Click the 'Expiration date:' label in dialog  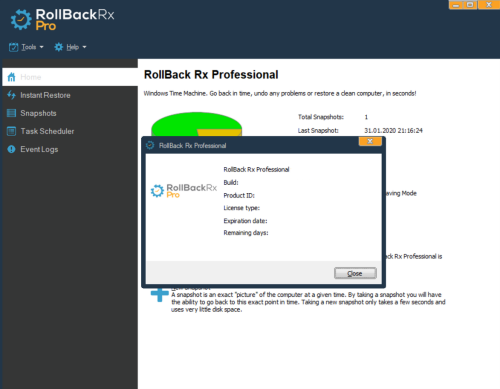[x=245, y=221]
